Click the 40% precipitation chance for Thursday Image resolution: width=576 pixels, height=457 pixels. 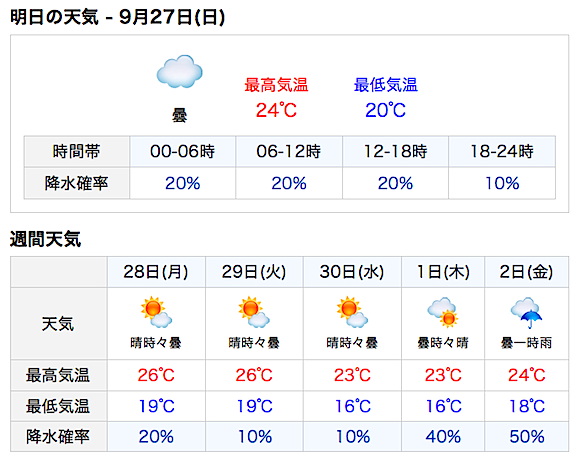click(x=443, y=437)
